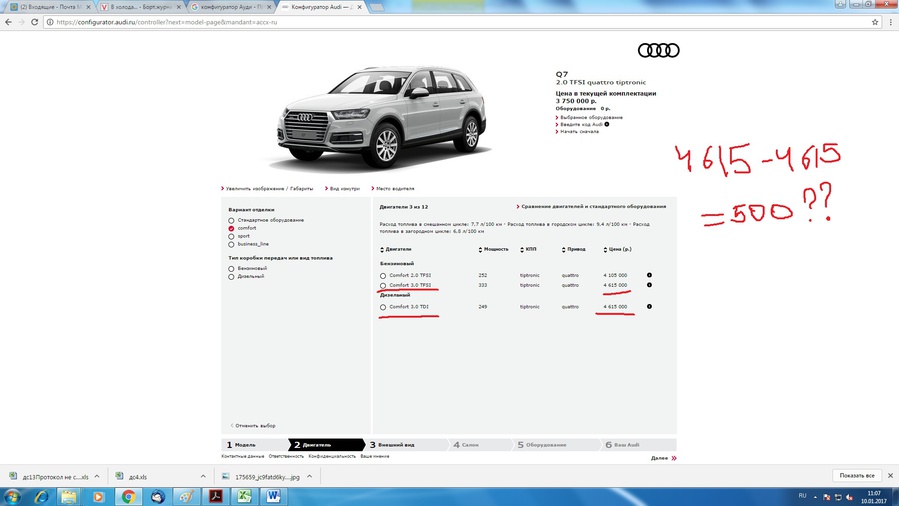Image resolution: width=899 pixels, height=506 pixels.
Task: Bookmark page with star icon
Action: point(875,22)
